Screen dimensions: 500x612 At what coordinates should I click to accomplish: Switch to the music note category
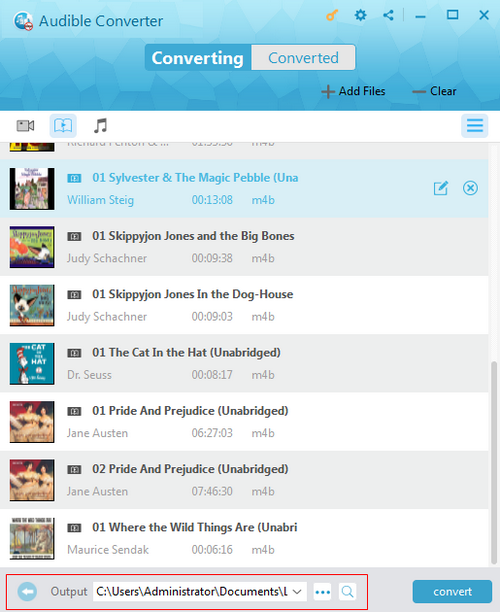click(100, 126)
